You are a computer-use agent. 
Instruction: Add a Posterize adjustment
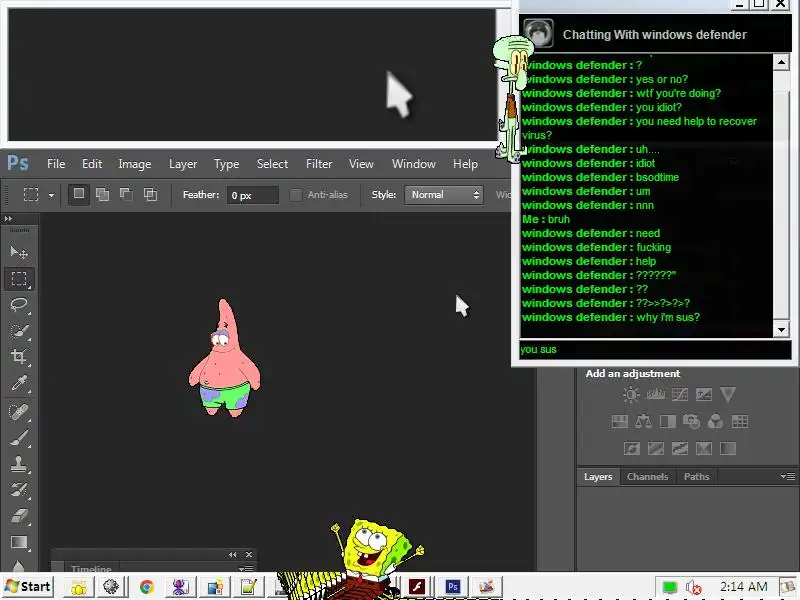tap(656, 448)
